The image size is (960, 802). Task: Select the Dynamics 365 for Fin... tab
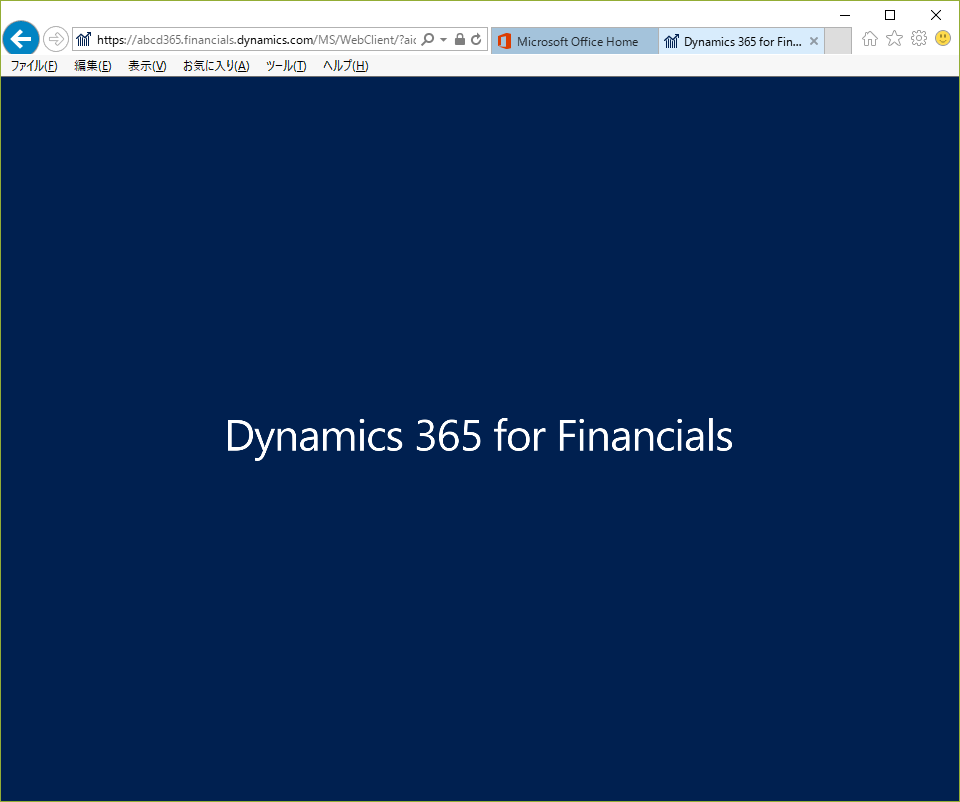741,41
